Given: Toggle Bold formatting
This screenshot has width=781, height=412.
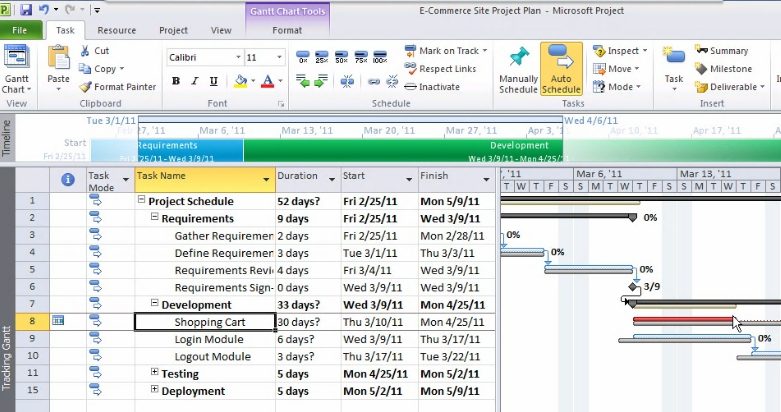Looking at the screenshot, I should pos(176,81).
